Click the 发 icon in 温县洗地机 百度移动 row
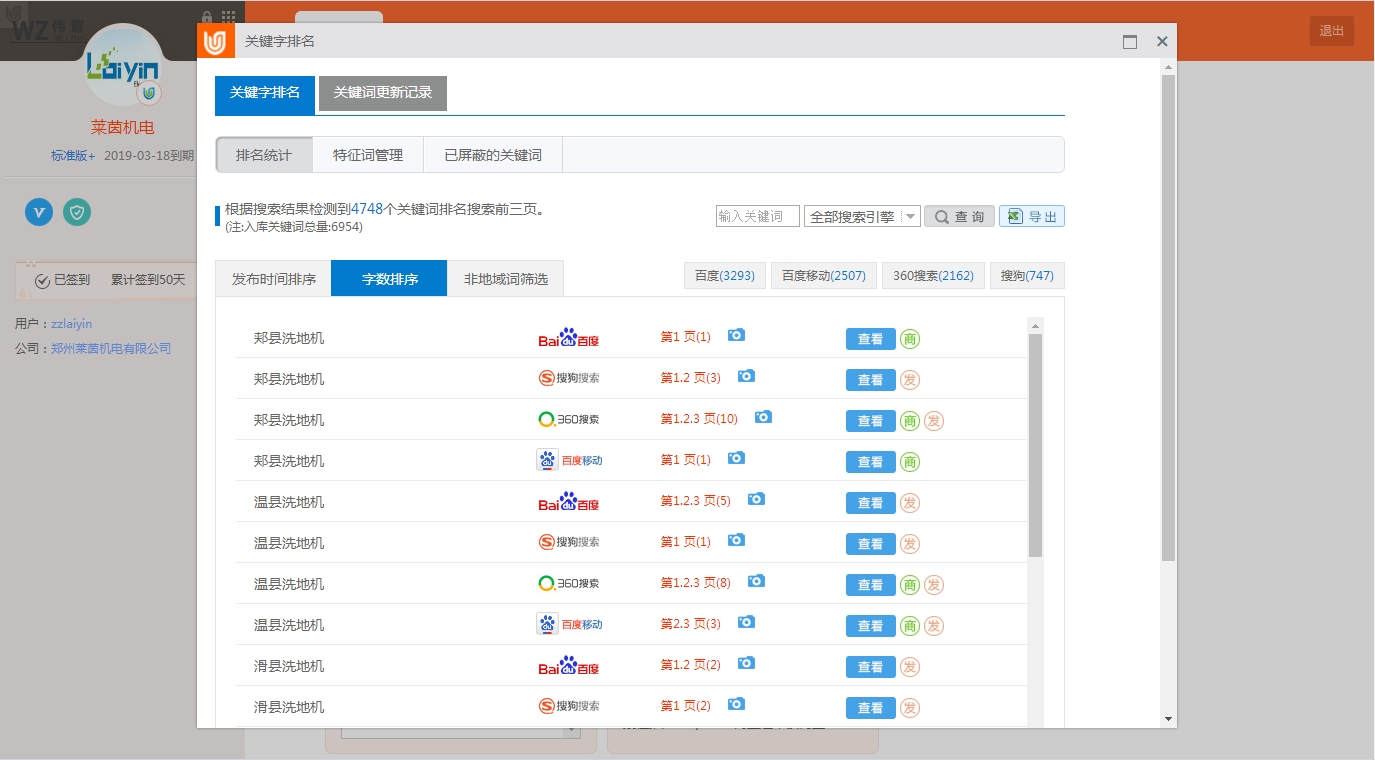 pos(933,626)
